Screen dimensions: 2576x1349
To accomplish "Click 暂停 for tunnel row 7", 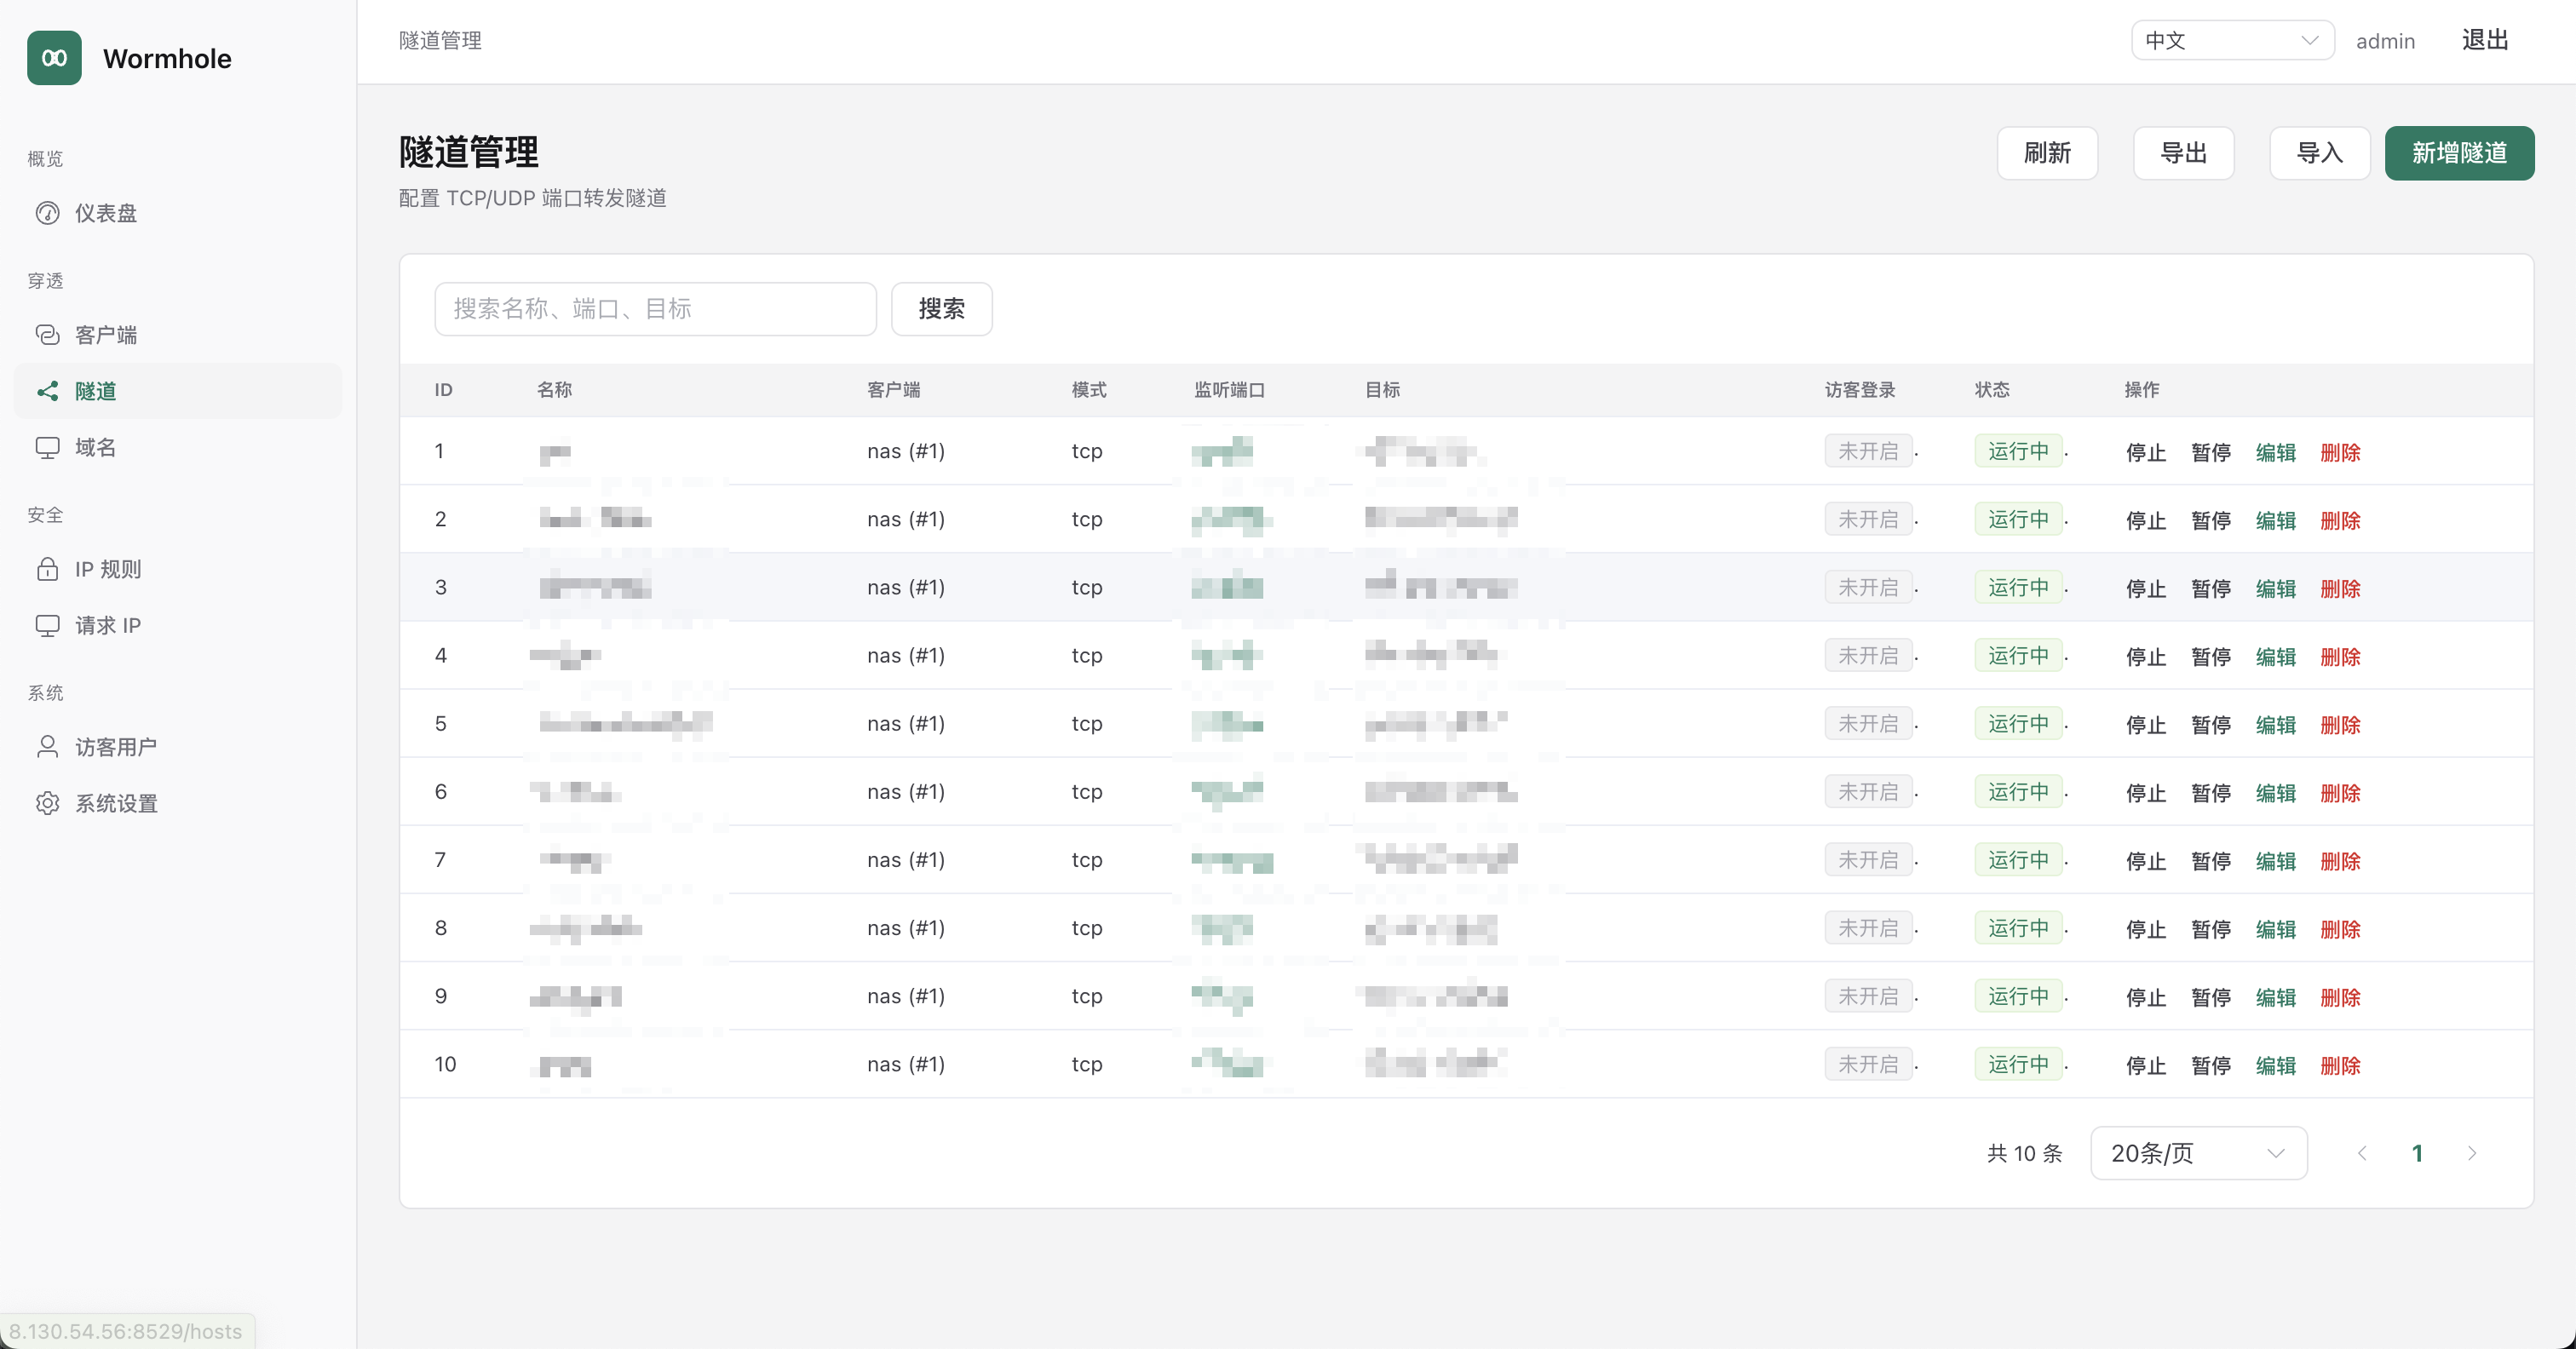I will point(2210,860).
